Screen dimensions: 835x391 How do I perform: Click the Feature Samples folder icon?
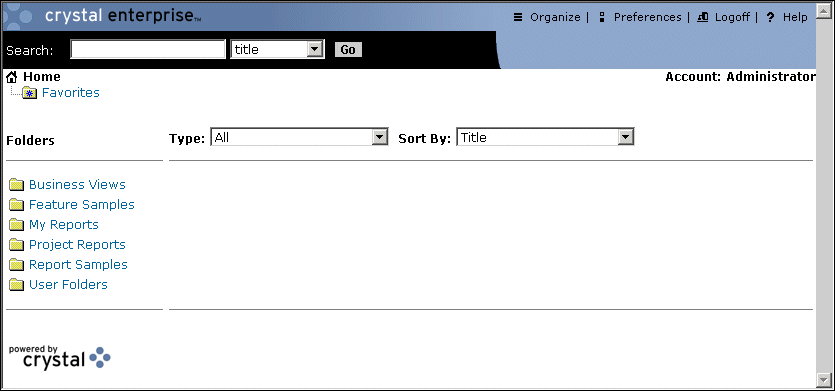pyautogui.click(x=17, y=205)
